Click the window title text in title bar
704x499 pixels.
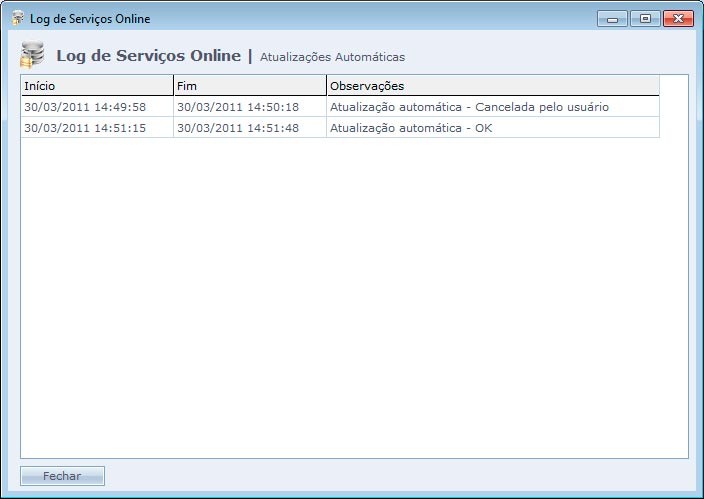point(90,19)
